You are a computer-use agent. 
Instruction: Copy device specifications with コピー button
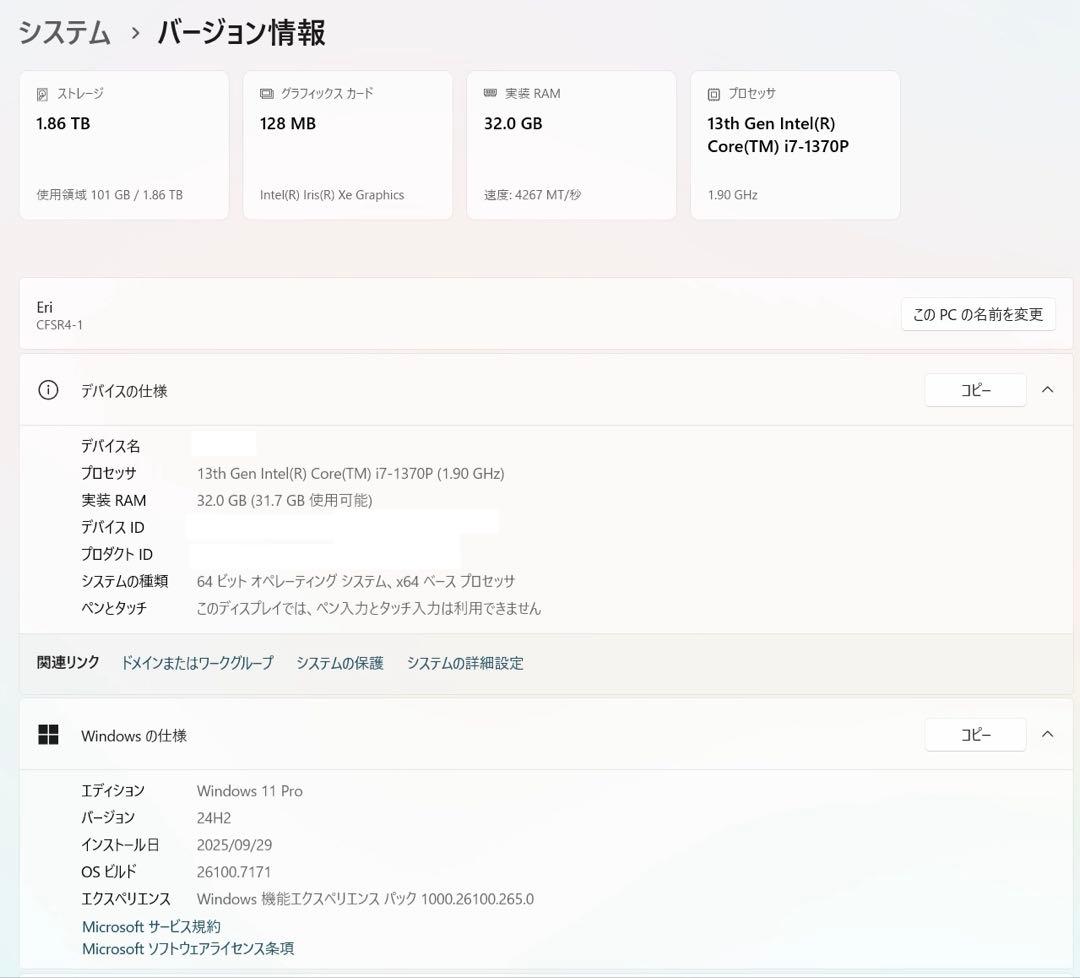975,390
